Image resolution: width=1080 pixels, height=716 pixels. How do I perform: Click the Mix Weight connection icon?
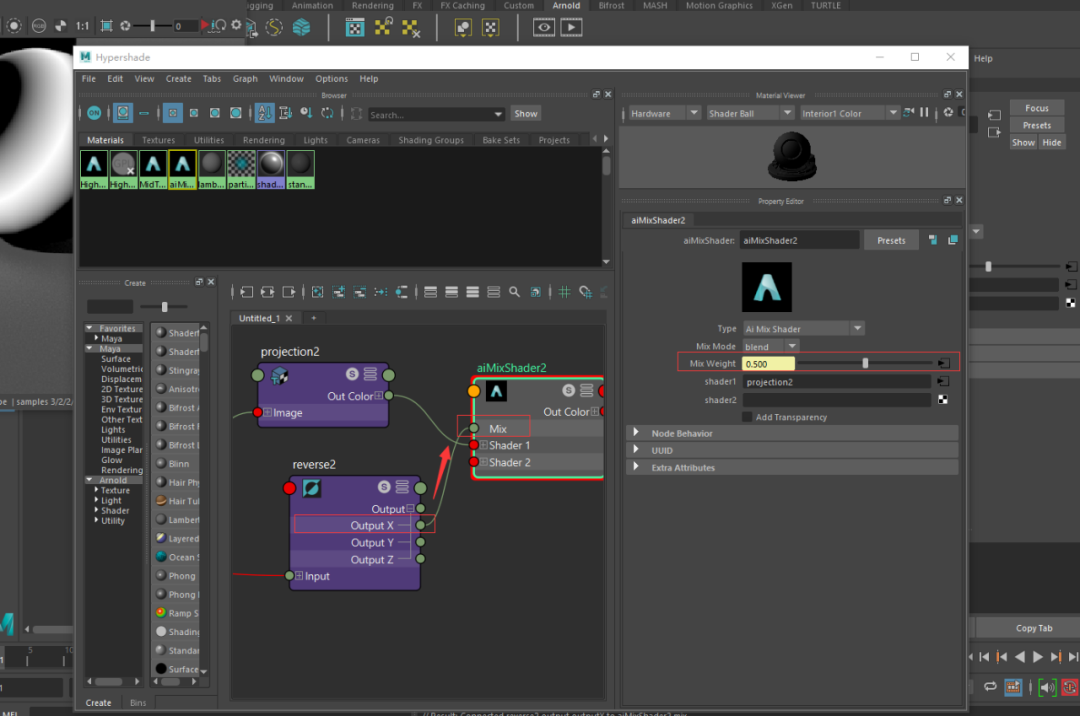click(943, 364)
